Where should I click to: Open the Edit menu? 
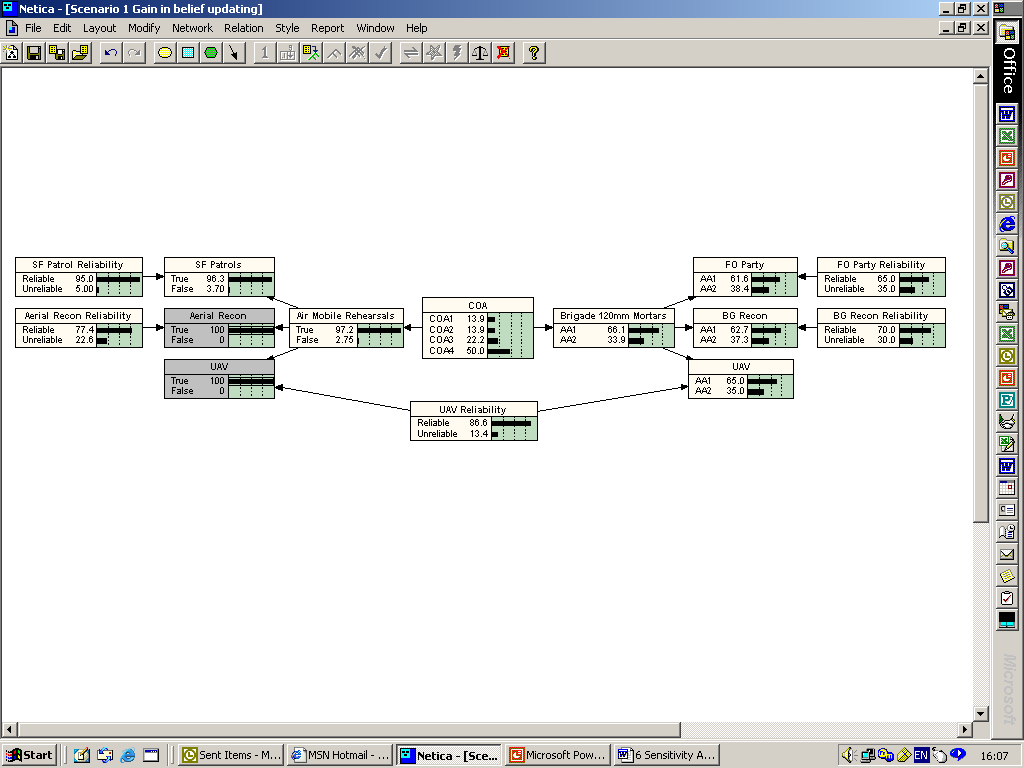tap(62, 28)
